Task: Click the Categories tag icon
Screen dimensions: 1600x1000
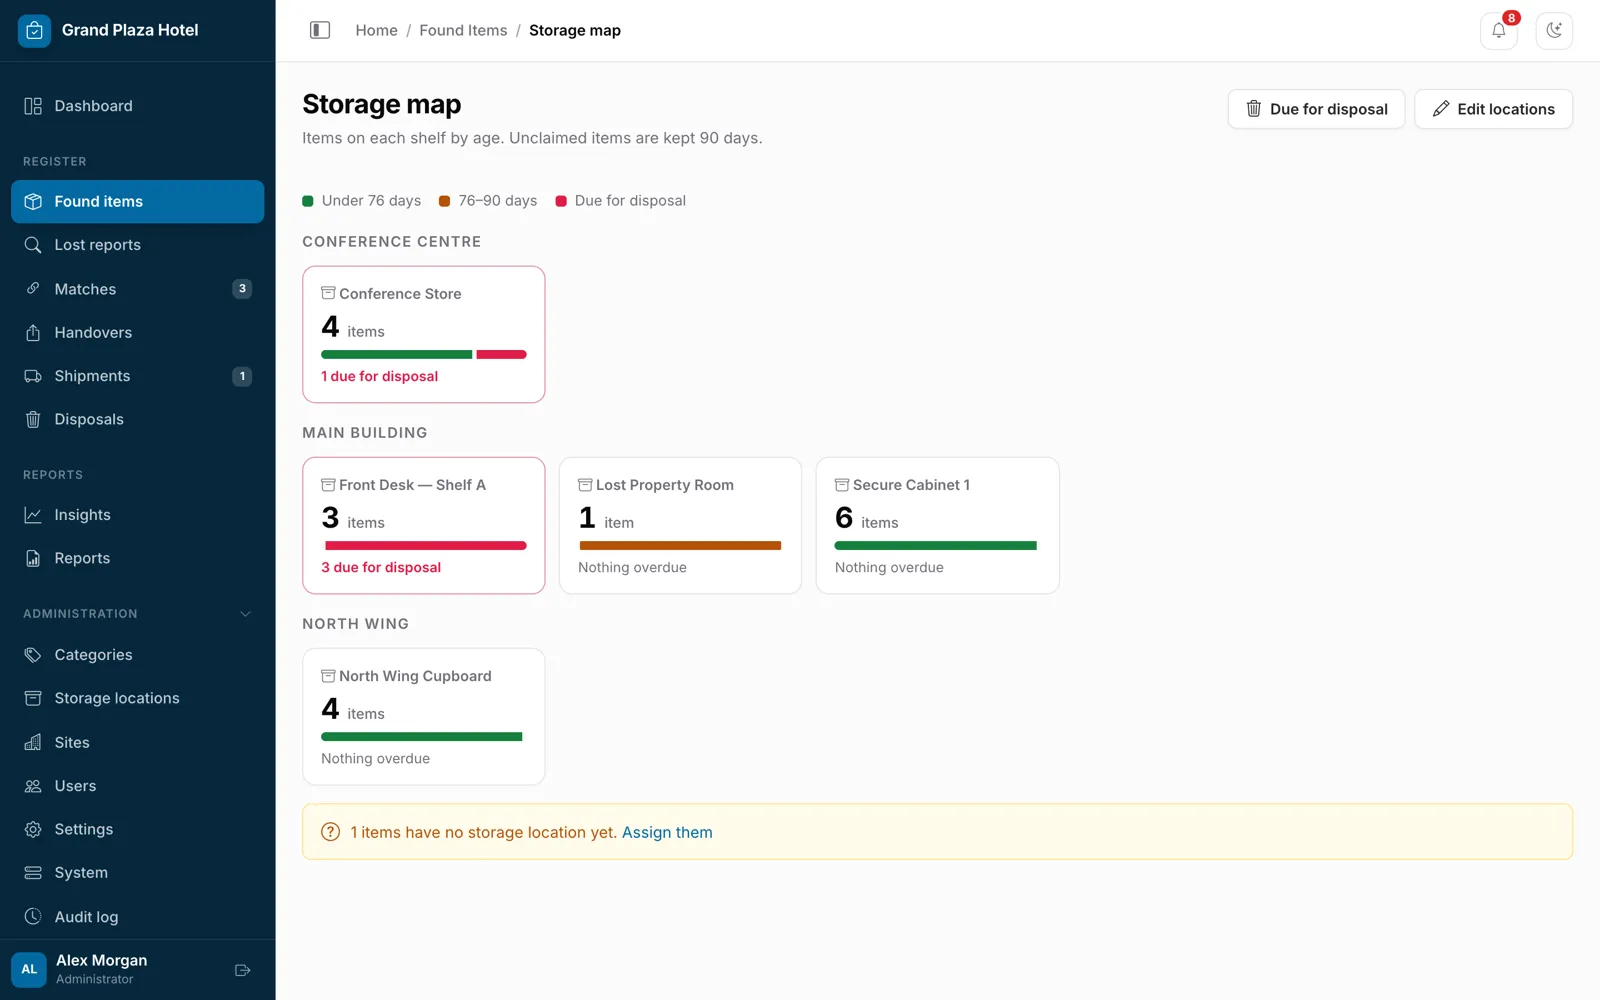Action: [x=33, y=655]
